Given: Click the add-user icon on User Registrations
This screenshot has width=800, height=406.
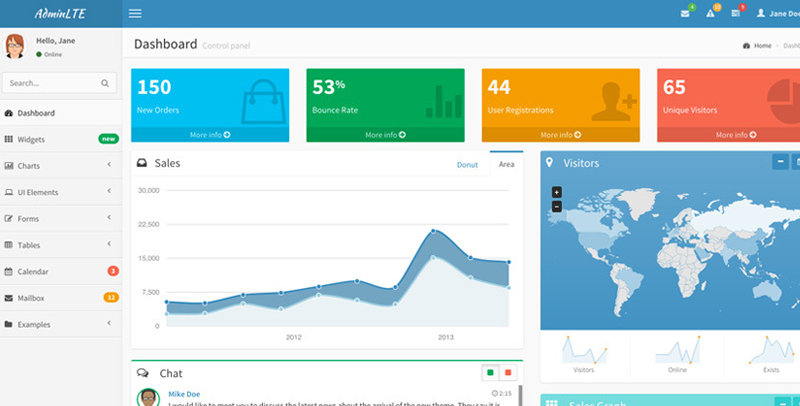Looking at the screenshot, I should coord(614,102).
